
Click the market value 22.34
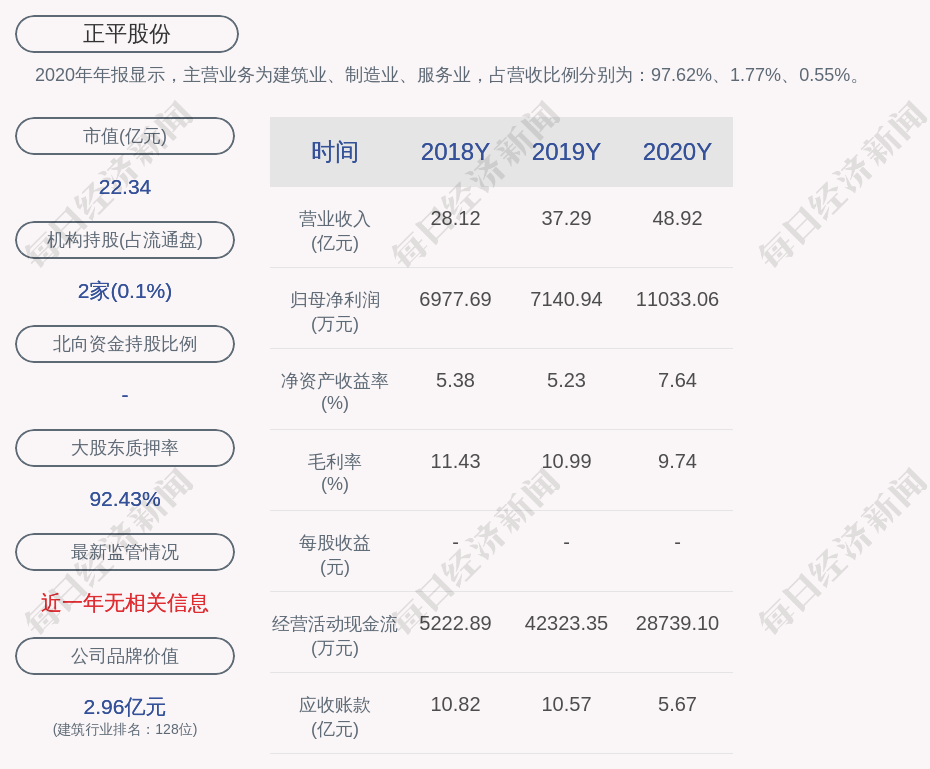[x=125, y=187]
